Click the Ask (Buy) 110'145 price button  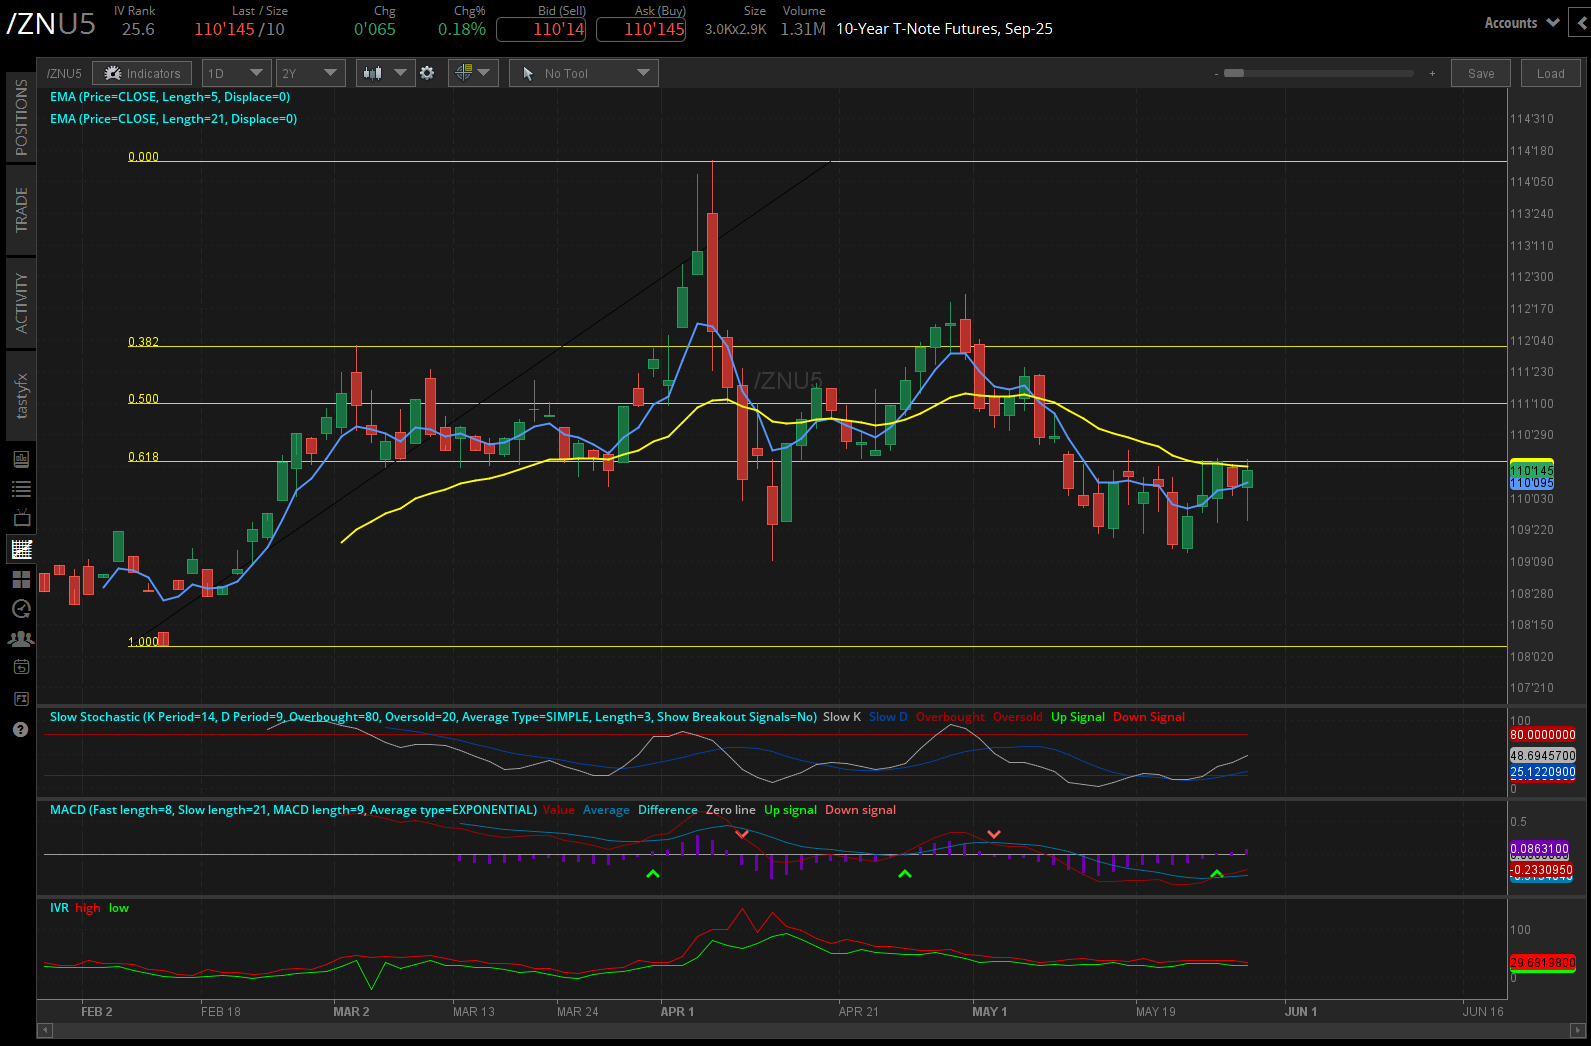click(x=641, y=29)
